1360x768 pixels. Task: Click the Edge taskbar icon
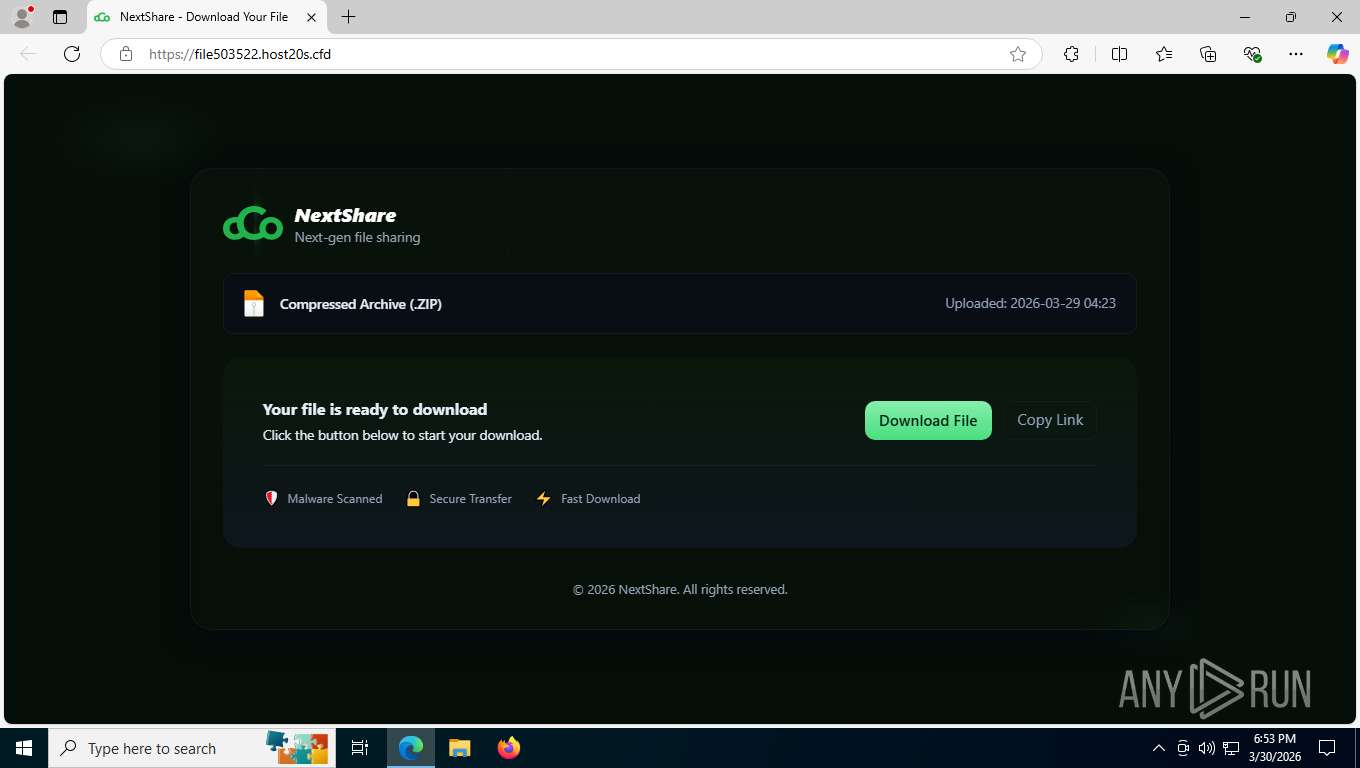[x=411, y=748]
